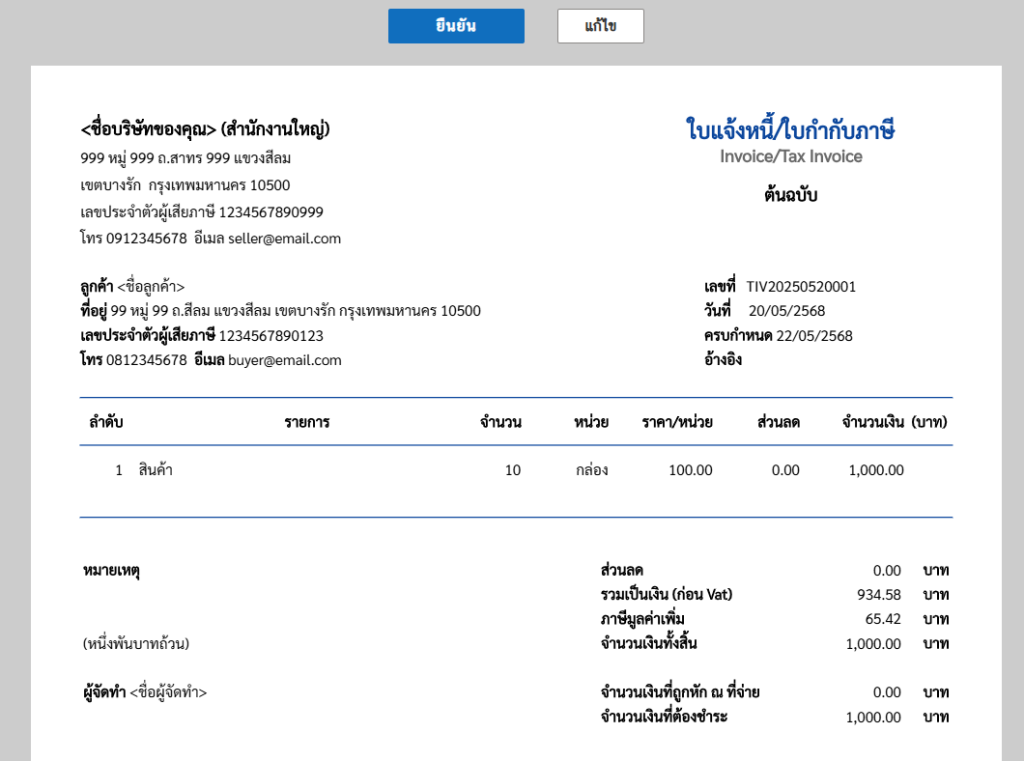
Task: Click the row discount 0.00 cell
Action: pyautogui.click(x=785, y=470)
